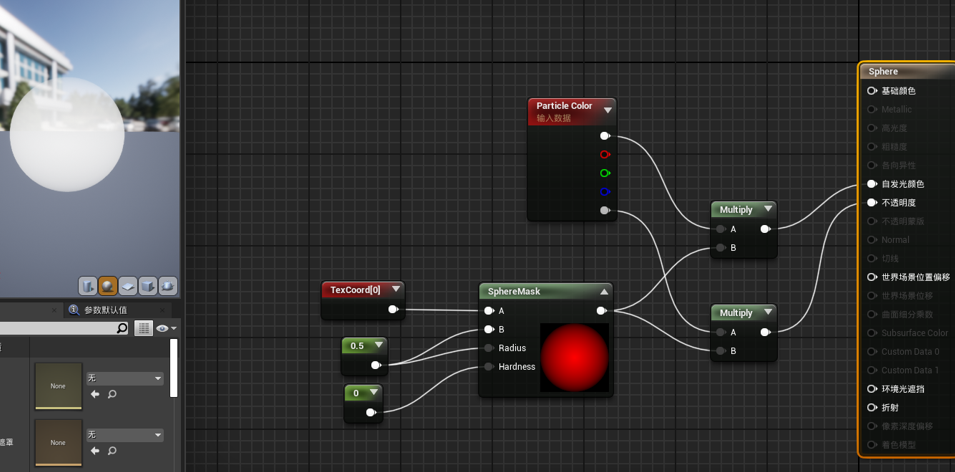955x472 pixels.
Task: Collapse the SphereMask node preview
Action: coord(604,292)
